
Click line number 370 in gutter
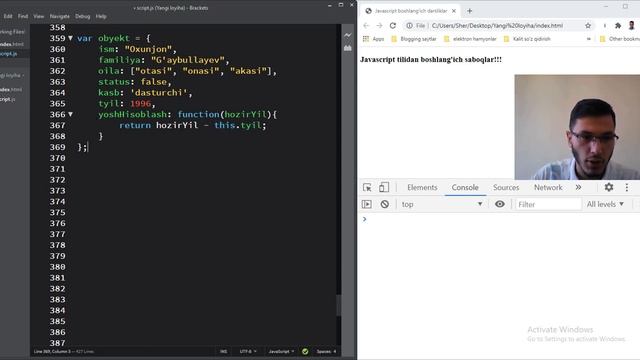pyautogui.click(x=58, y=158)
